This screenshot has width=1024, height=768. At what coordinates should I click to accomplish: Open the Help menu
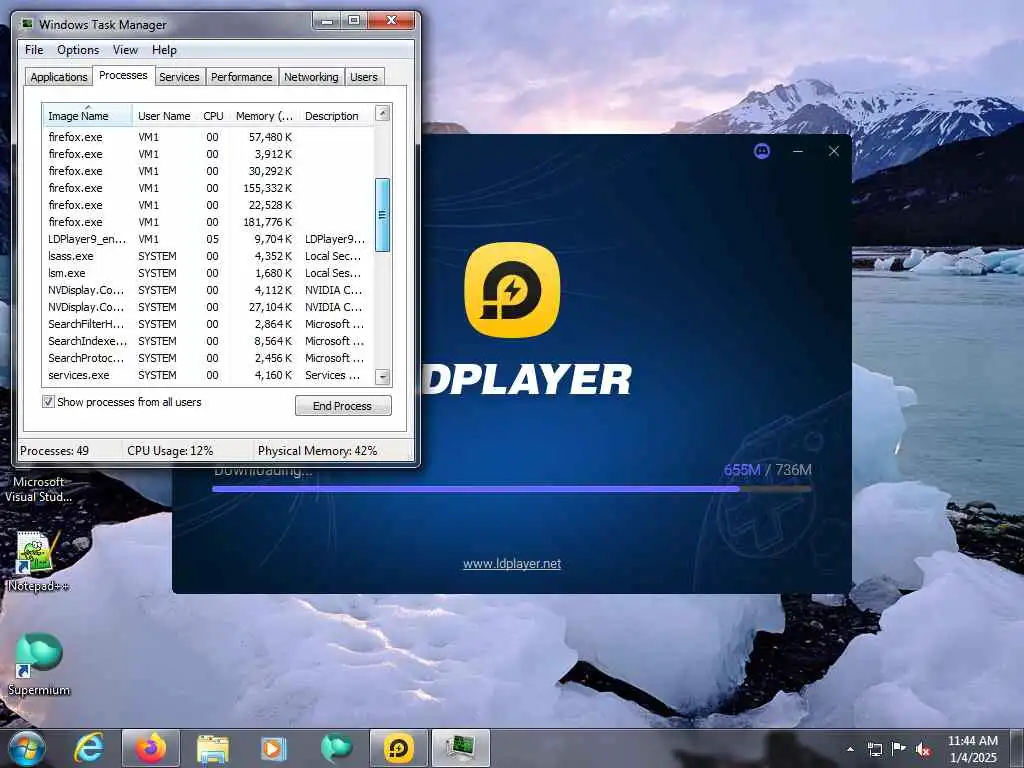164,50
